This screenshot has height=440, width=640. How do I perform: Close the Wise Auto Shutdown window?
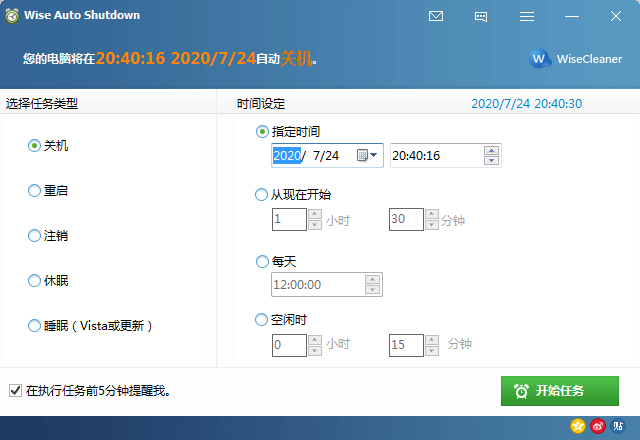point(616,16)
